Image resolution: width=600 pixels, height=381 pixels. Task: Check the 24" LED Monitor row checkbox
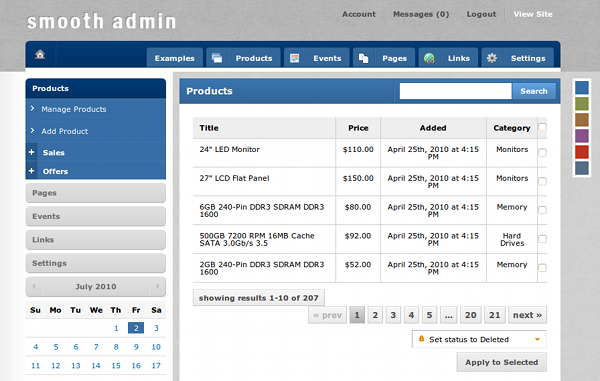pos(542,153)
